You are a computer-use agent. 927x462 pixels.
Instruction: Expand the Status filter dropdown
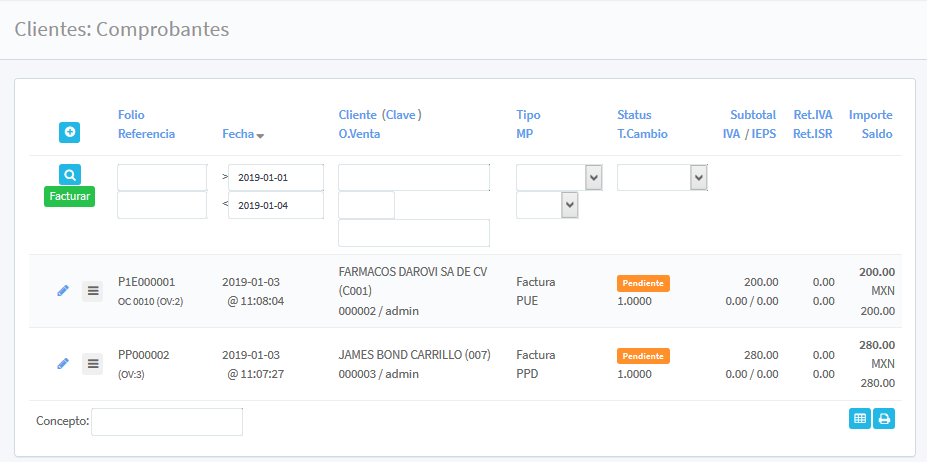662,178
